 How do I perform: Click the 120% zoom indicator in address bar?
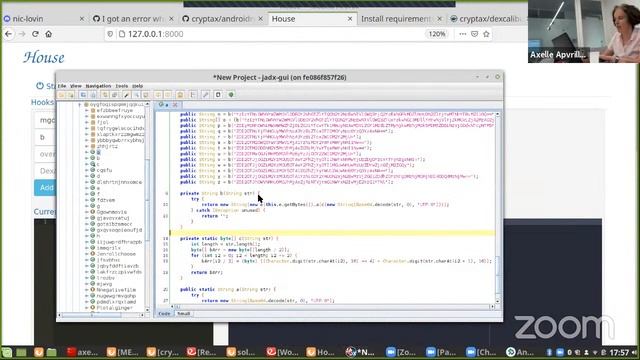point(437,34)
